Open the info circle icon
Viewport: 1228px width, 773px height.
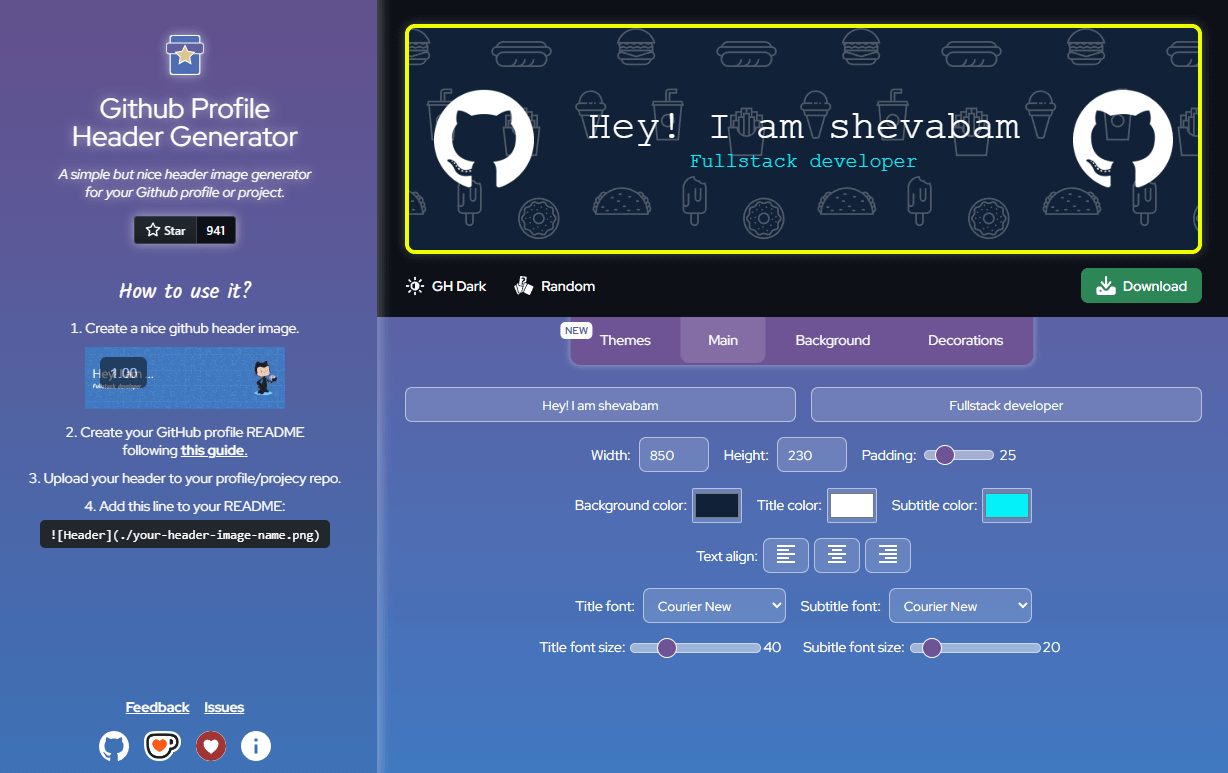point(256,746)
